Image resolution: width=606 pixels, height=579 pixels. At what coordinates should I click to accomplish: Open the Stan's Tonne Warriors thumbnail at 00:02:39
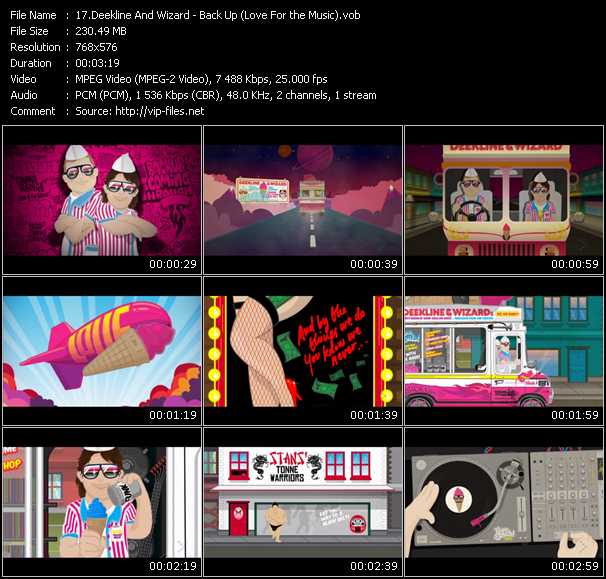tap(303, 502)
